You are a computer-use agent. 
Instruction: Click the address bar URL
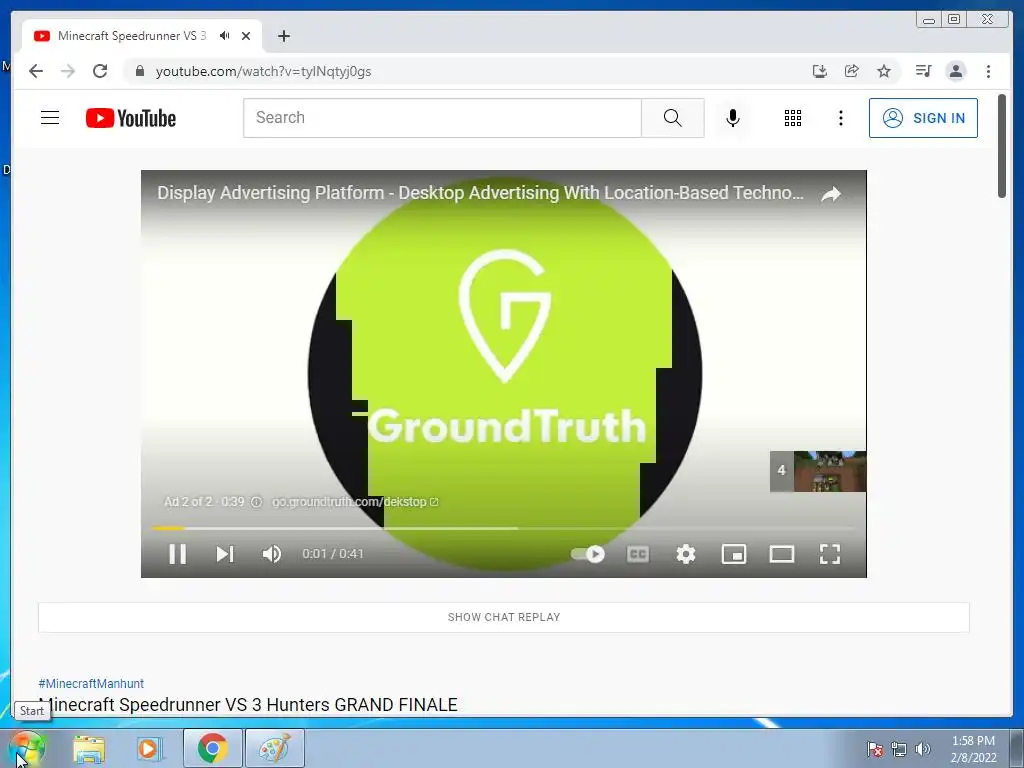(x=263, y=71)
